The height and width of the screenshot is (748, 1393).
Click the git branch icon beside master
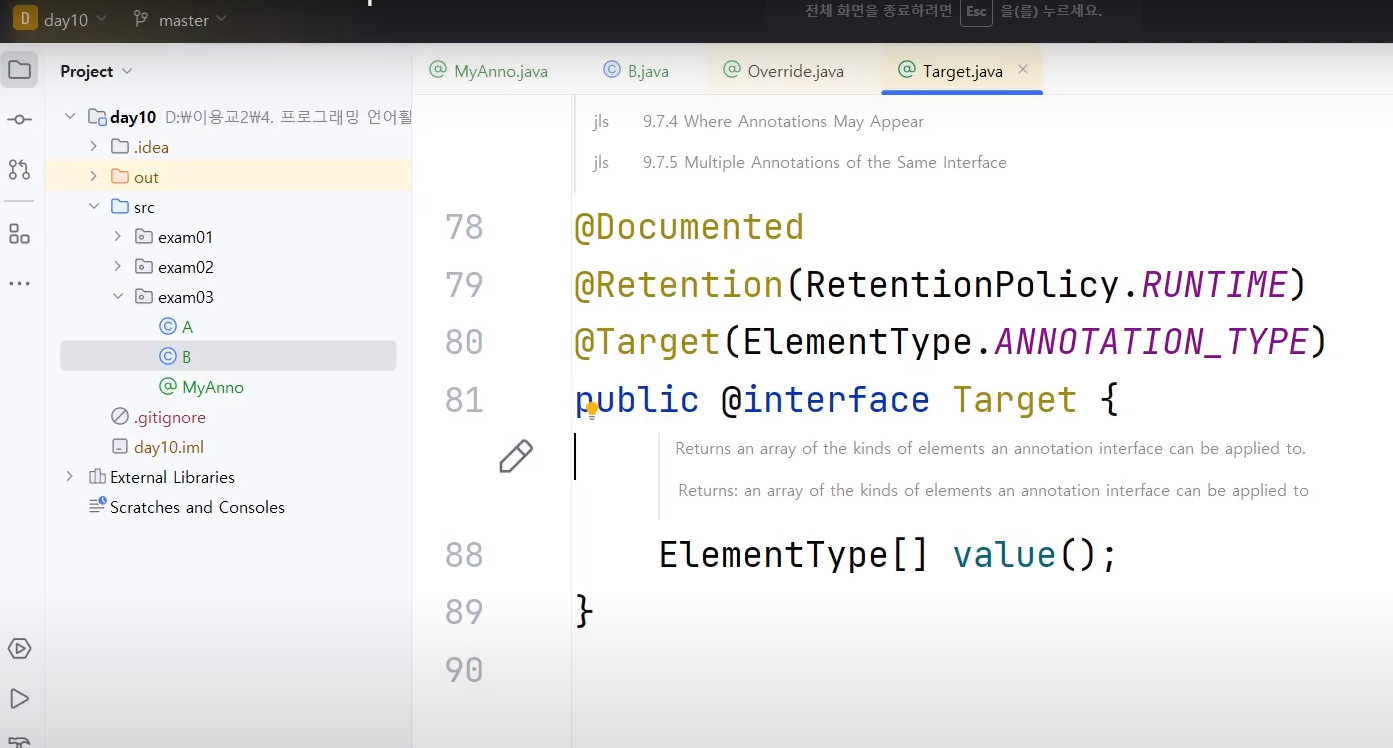[x=141, y=19]
